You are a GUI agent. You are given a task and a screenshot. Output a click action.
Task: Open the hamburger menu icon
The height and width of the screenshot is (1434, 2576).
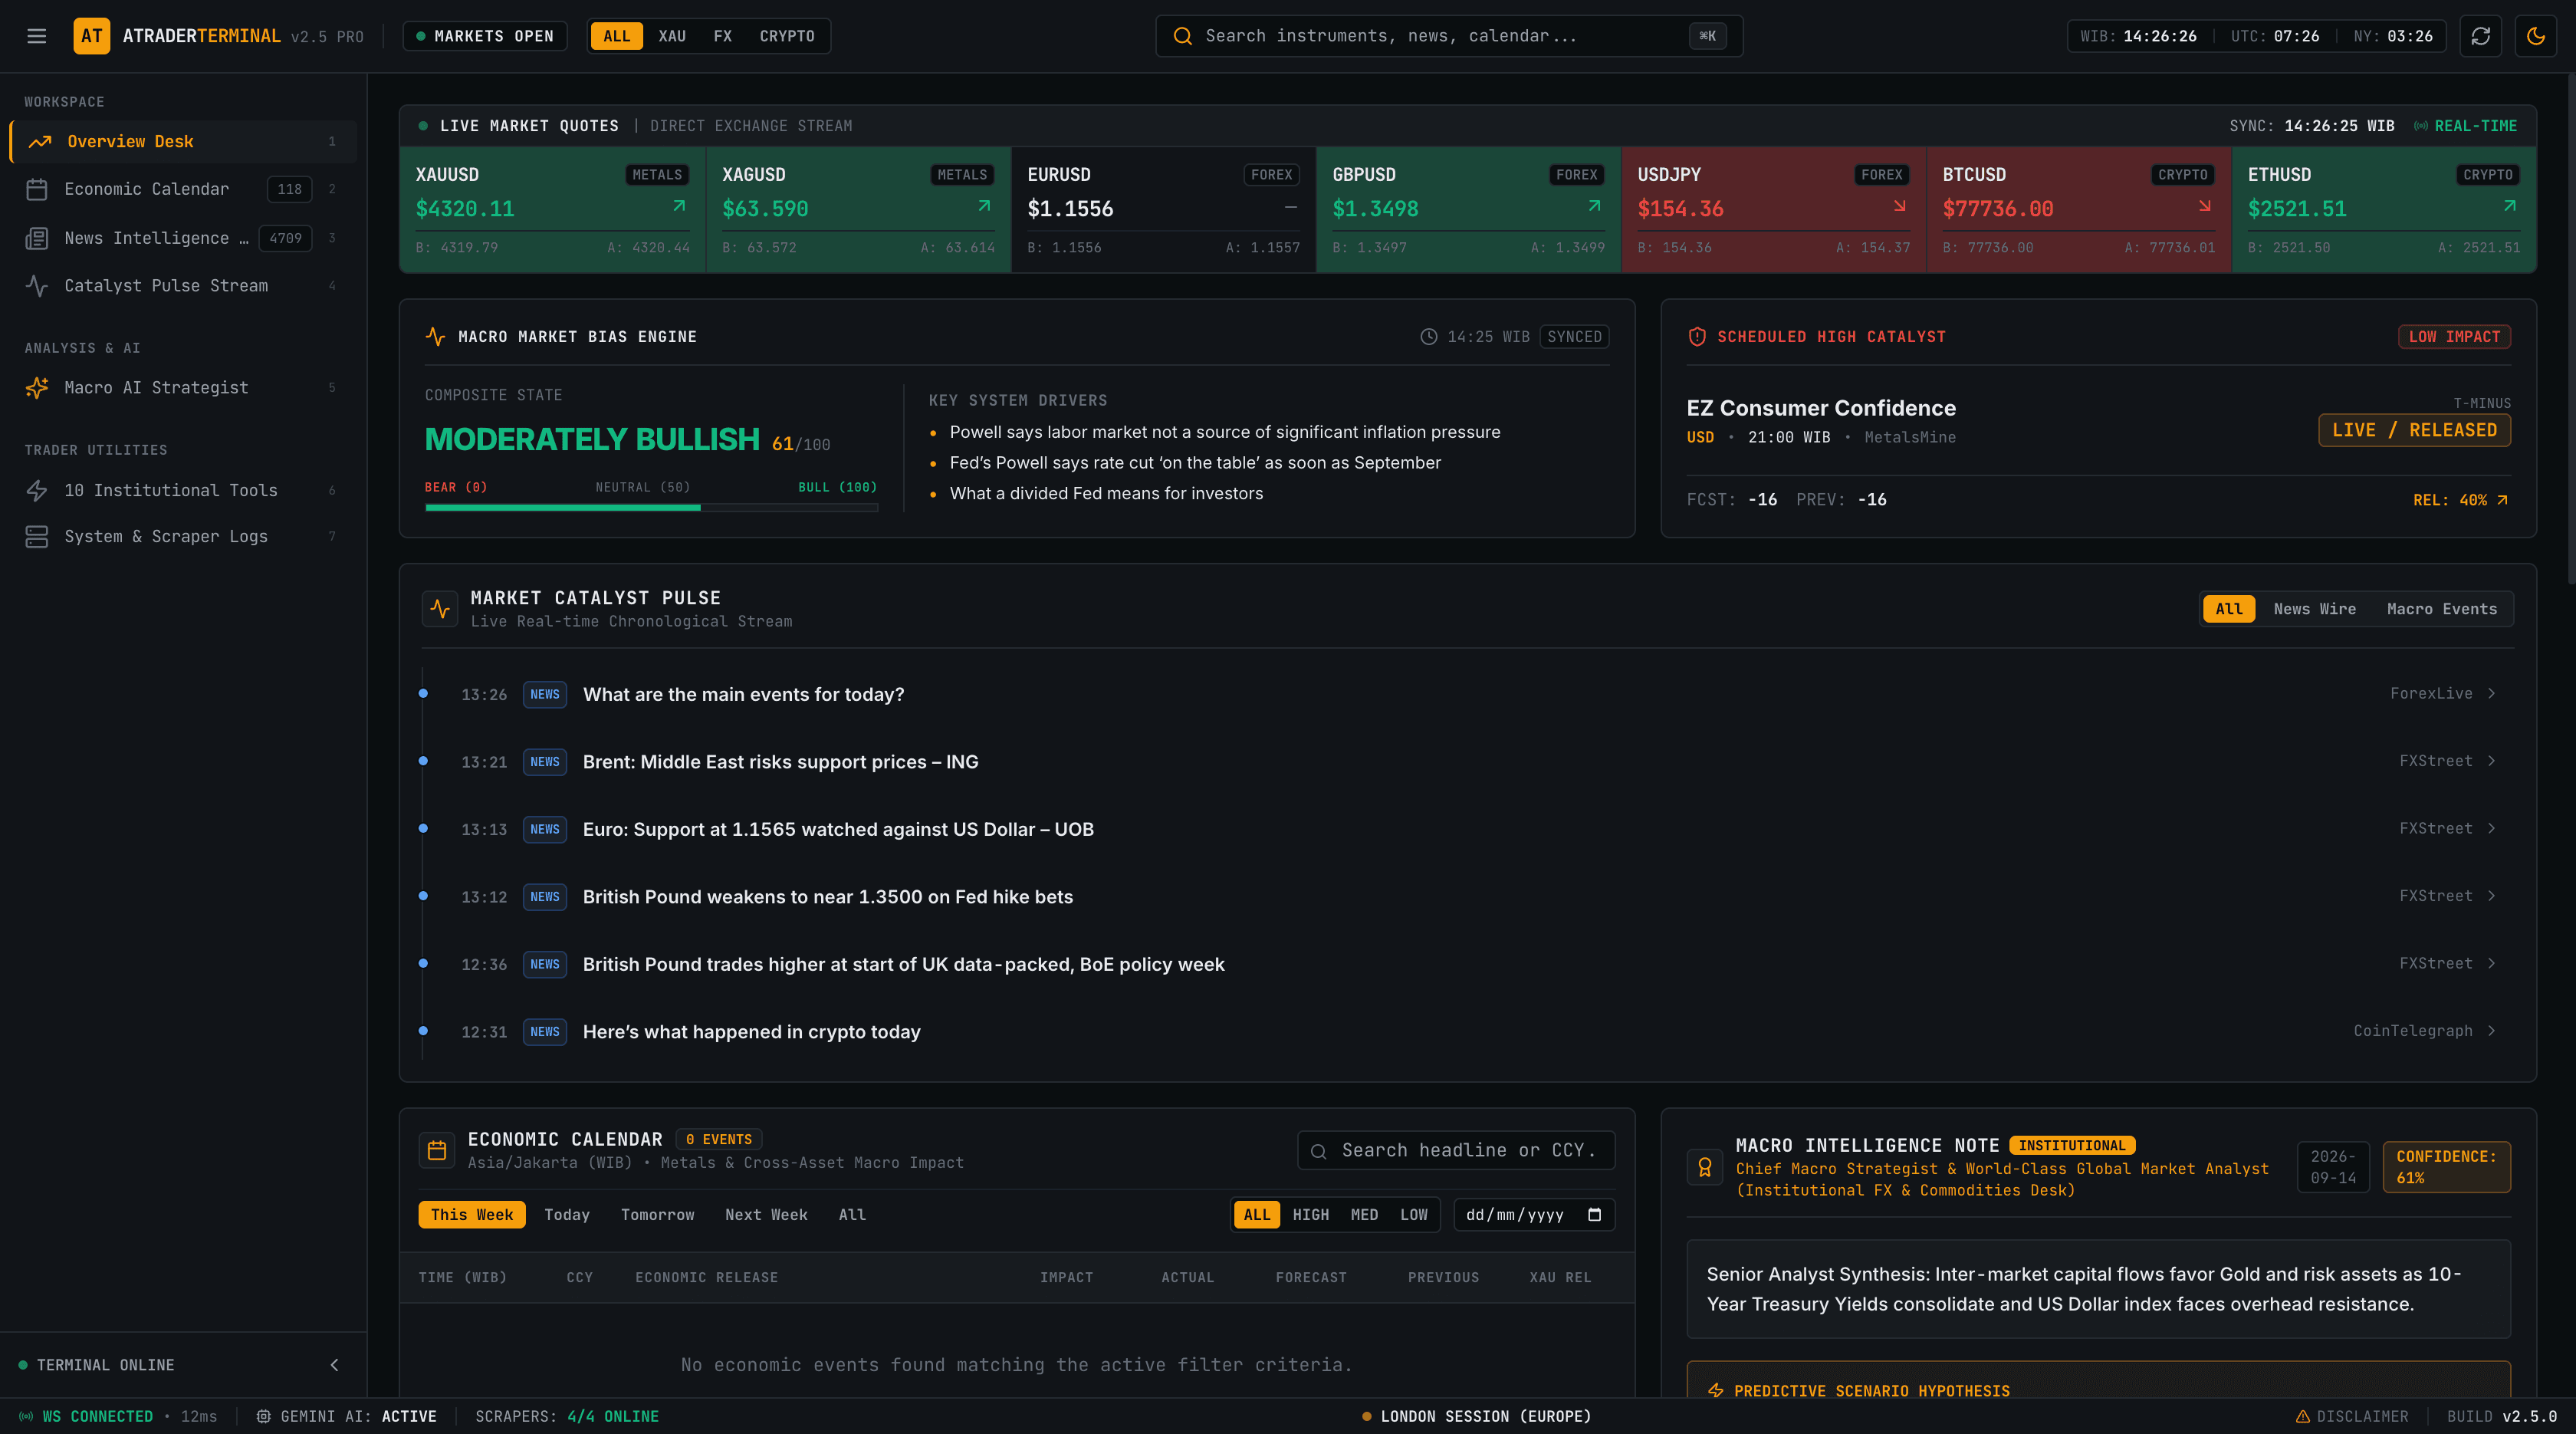[x=37, y=36]
